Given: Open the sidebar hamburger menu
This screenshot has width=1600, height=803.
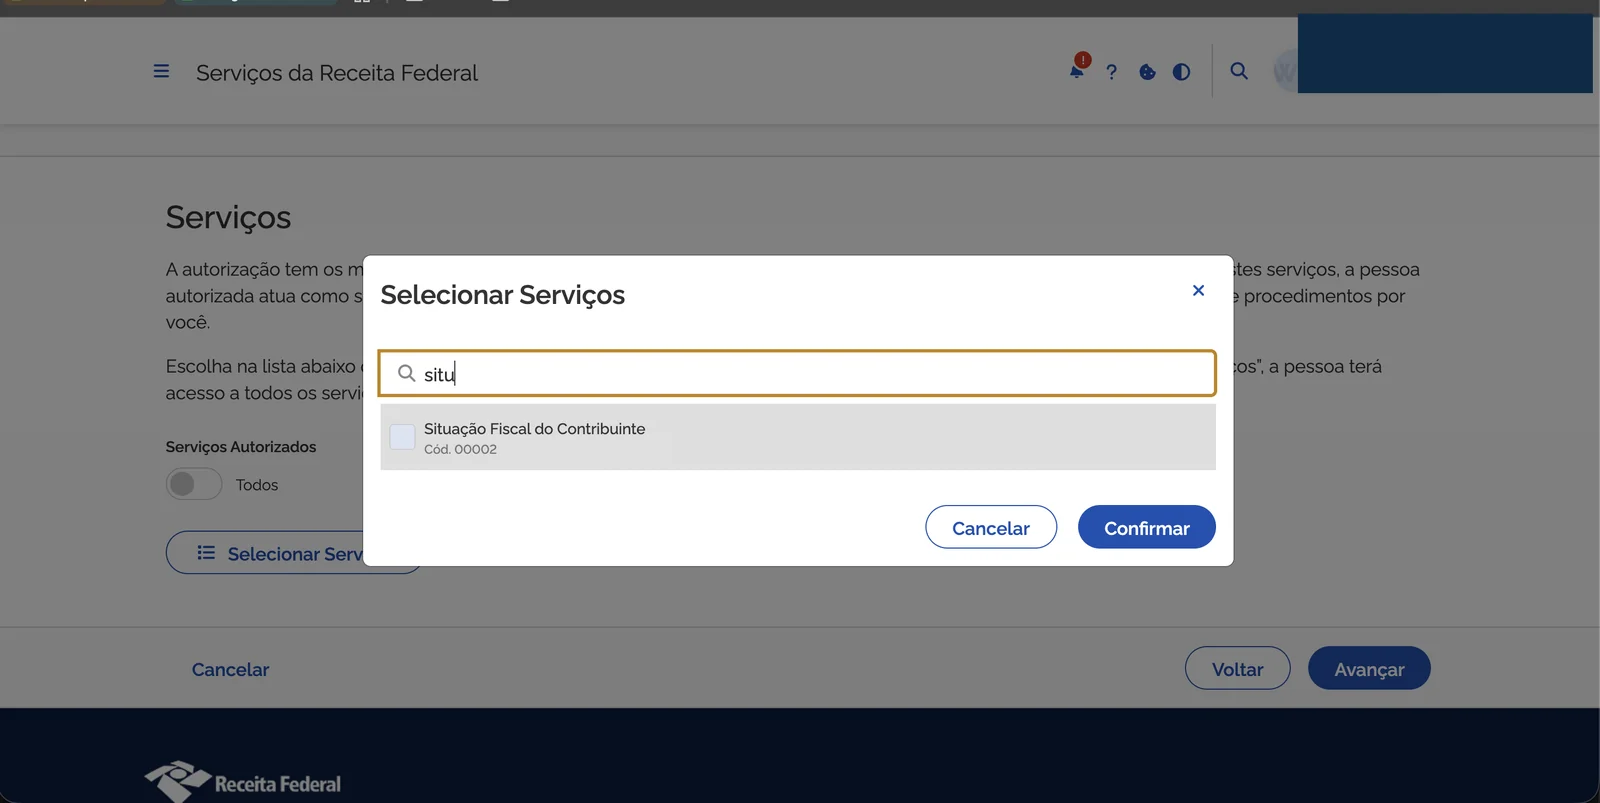Looking at the screenshot, I should (161, 71).
